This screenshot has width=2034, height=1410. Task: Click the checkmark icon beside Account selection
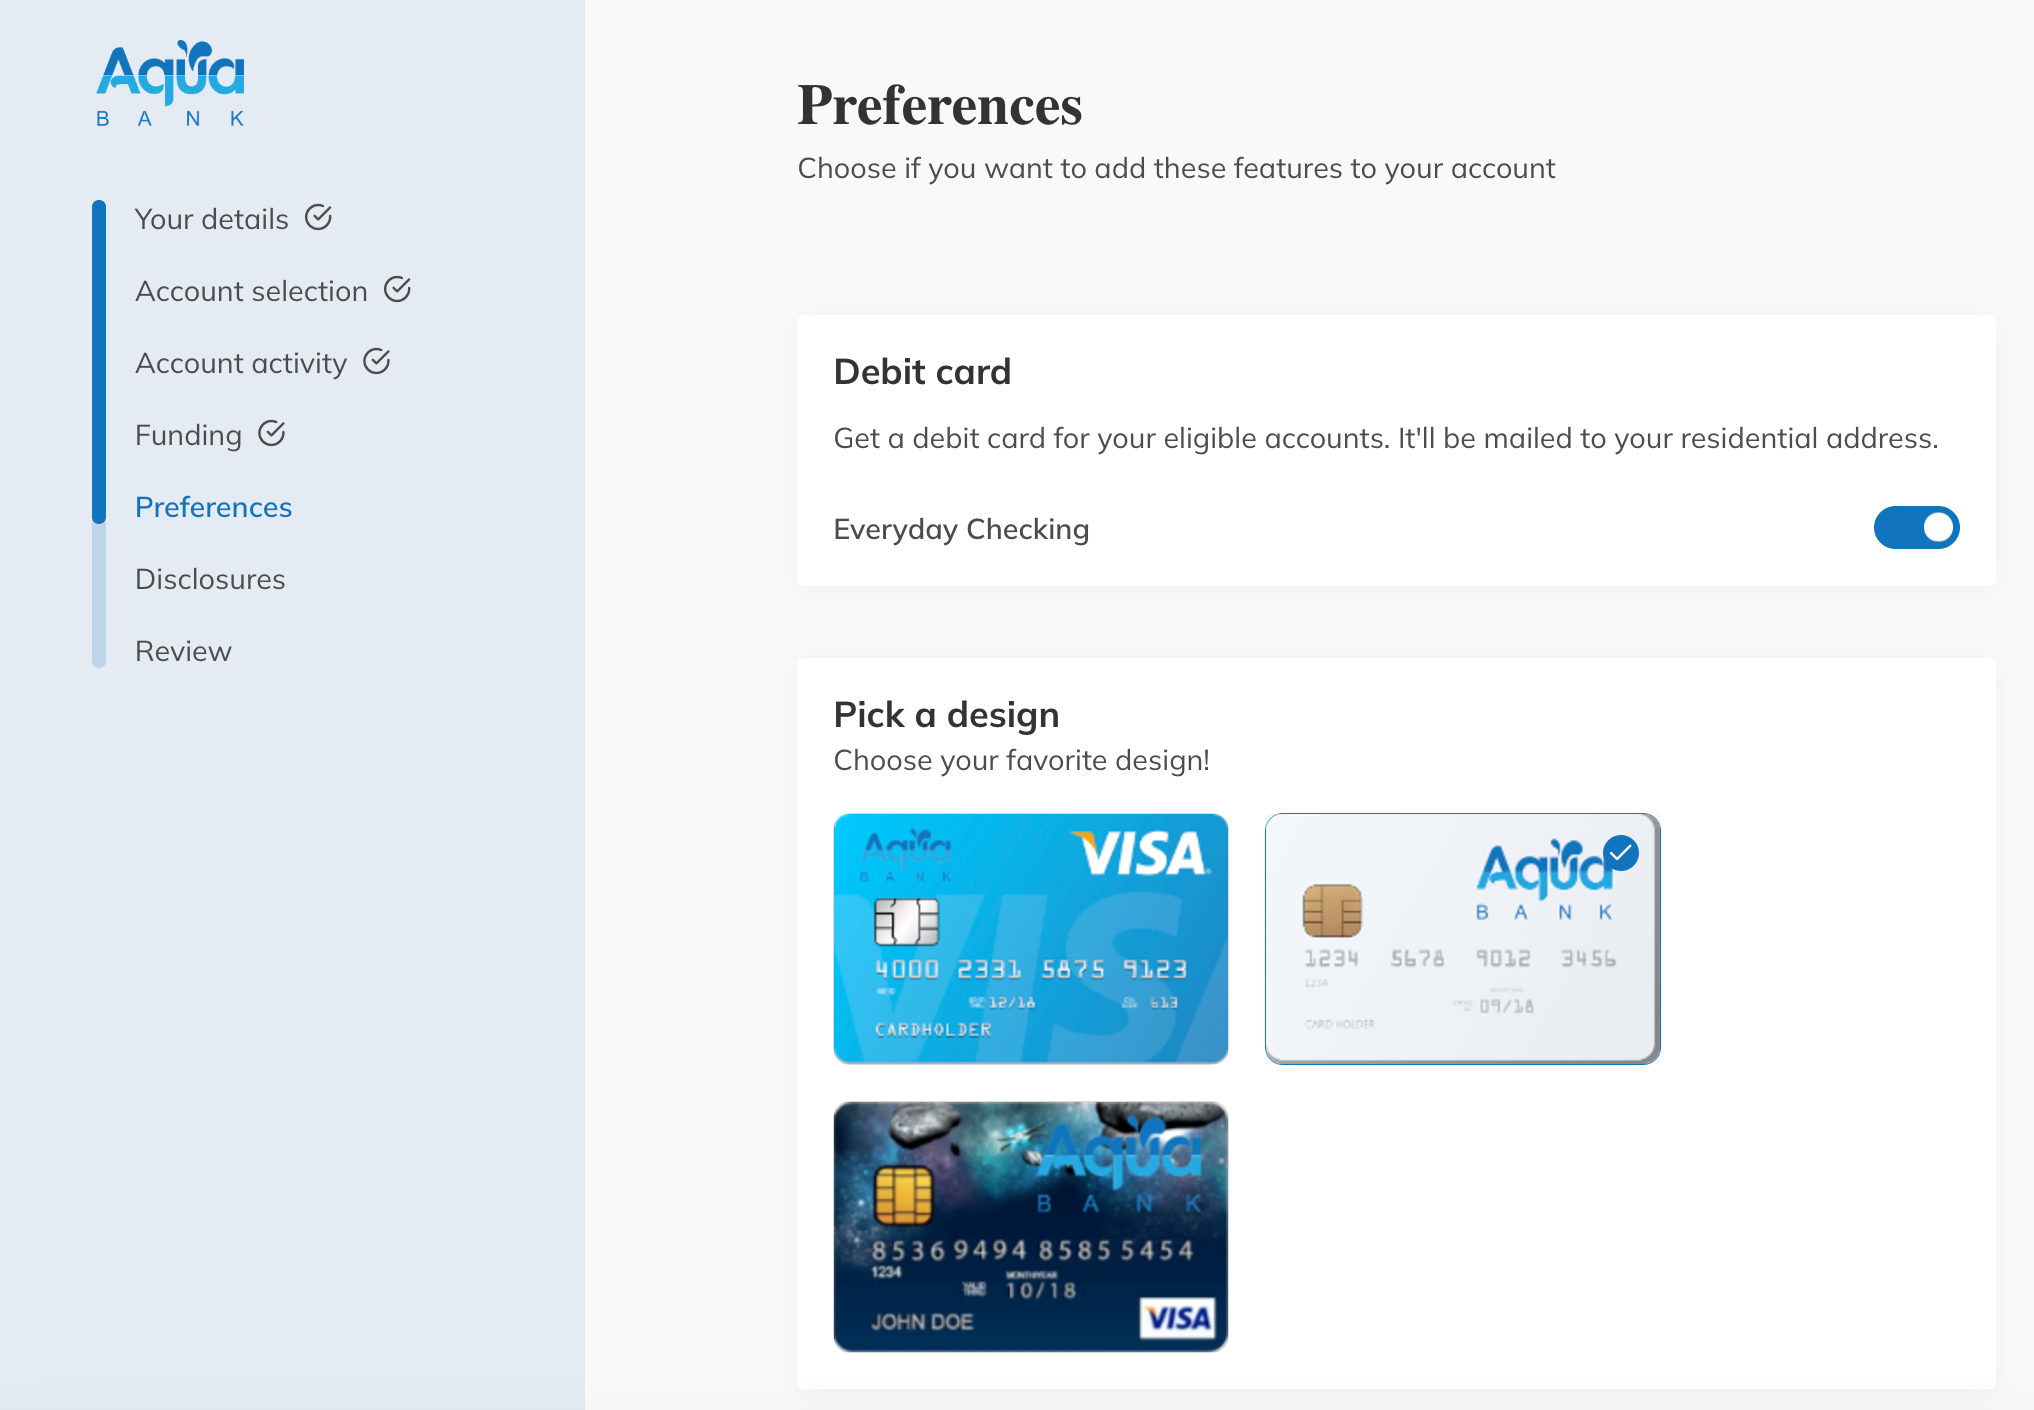[397, 289]
